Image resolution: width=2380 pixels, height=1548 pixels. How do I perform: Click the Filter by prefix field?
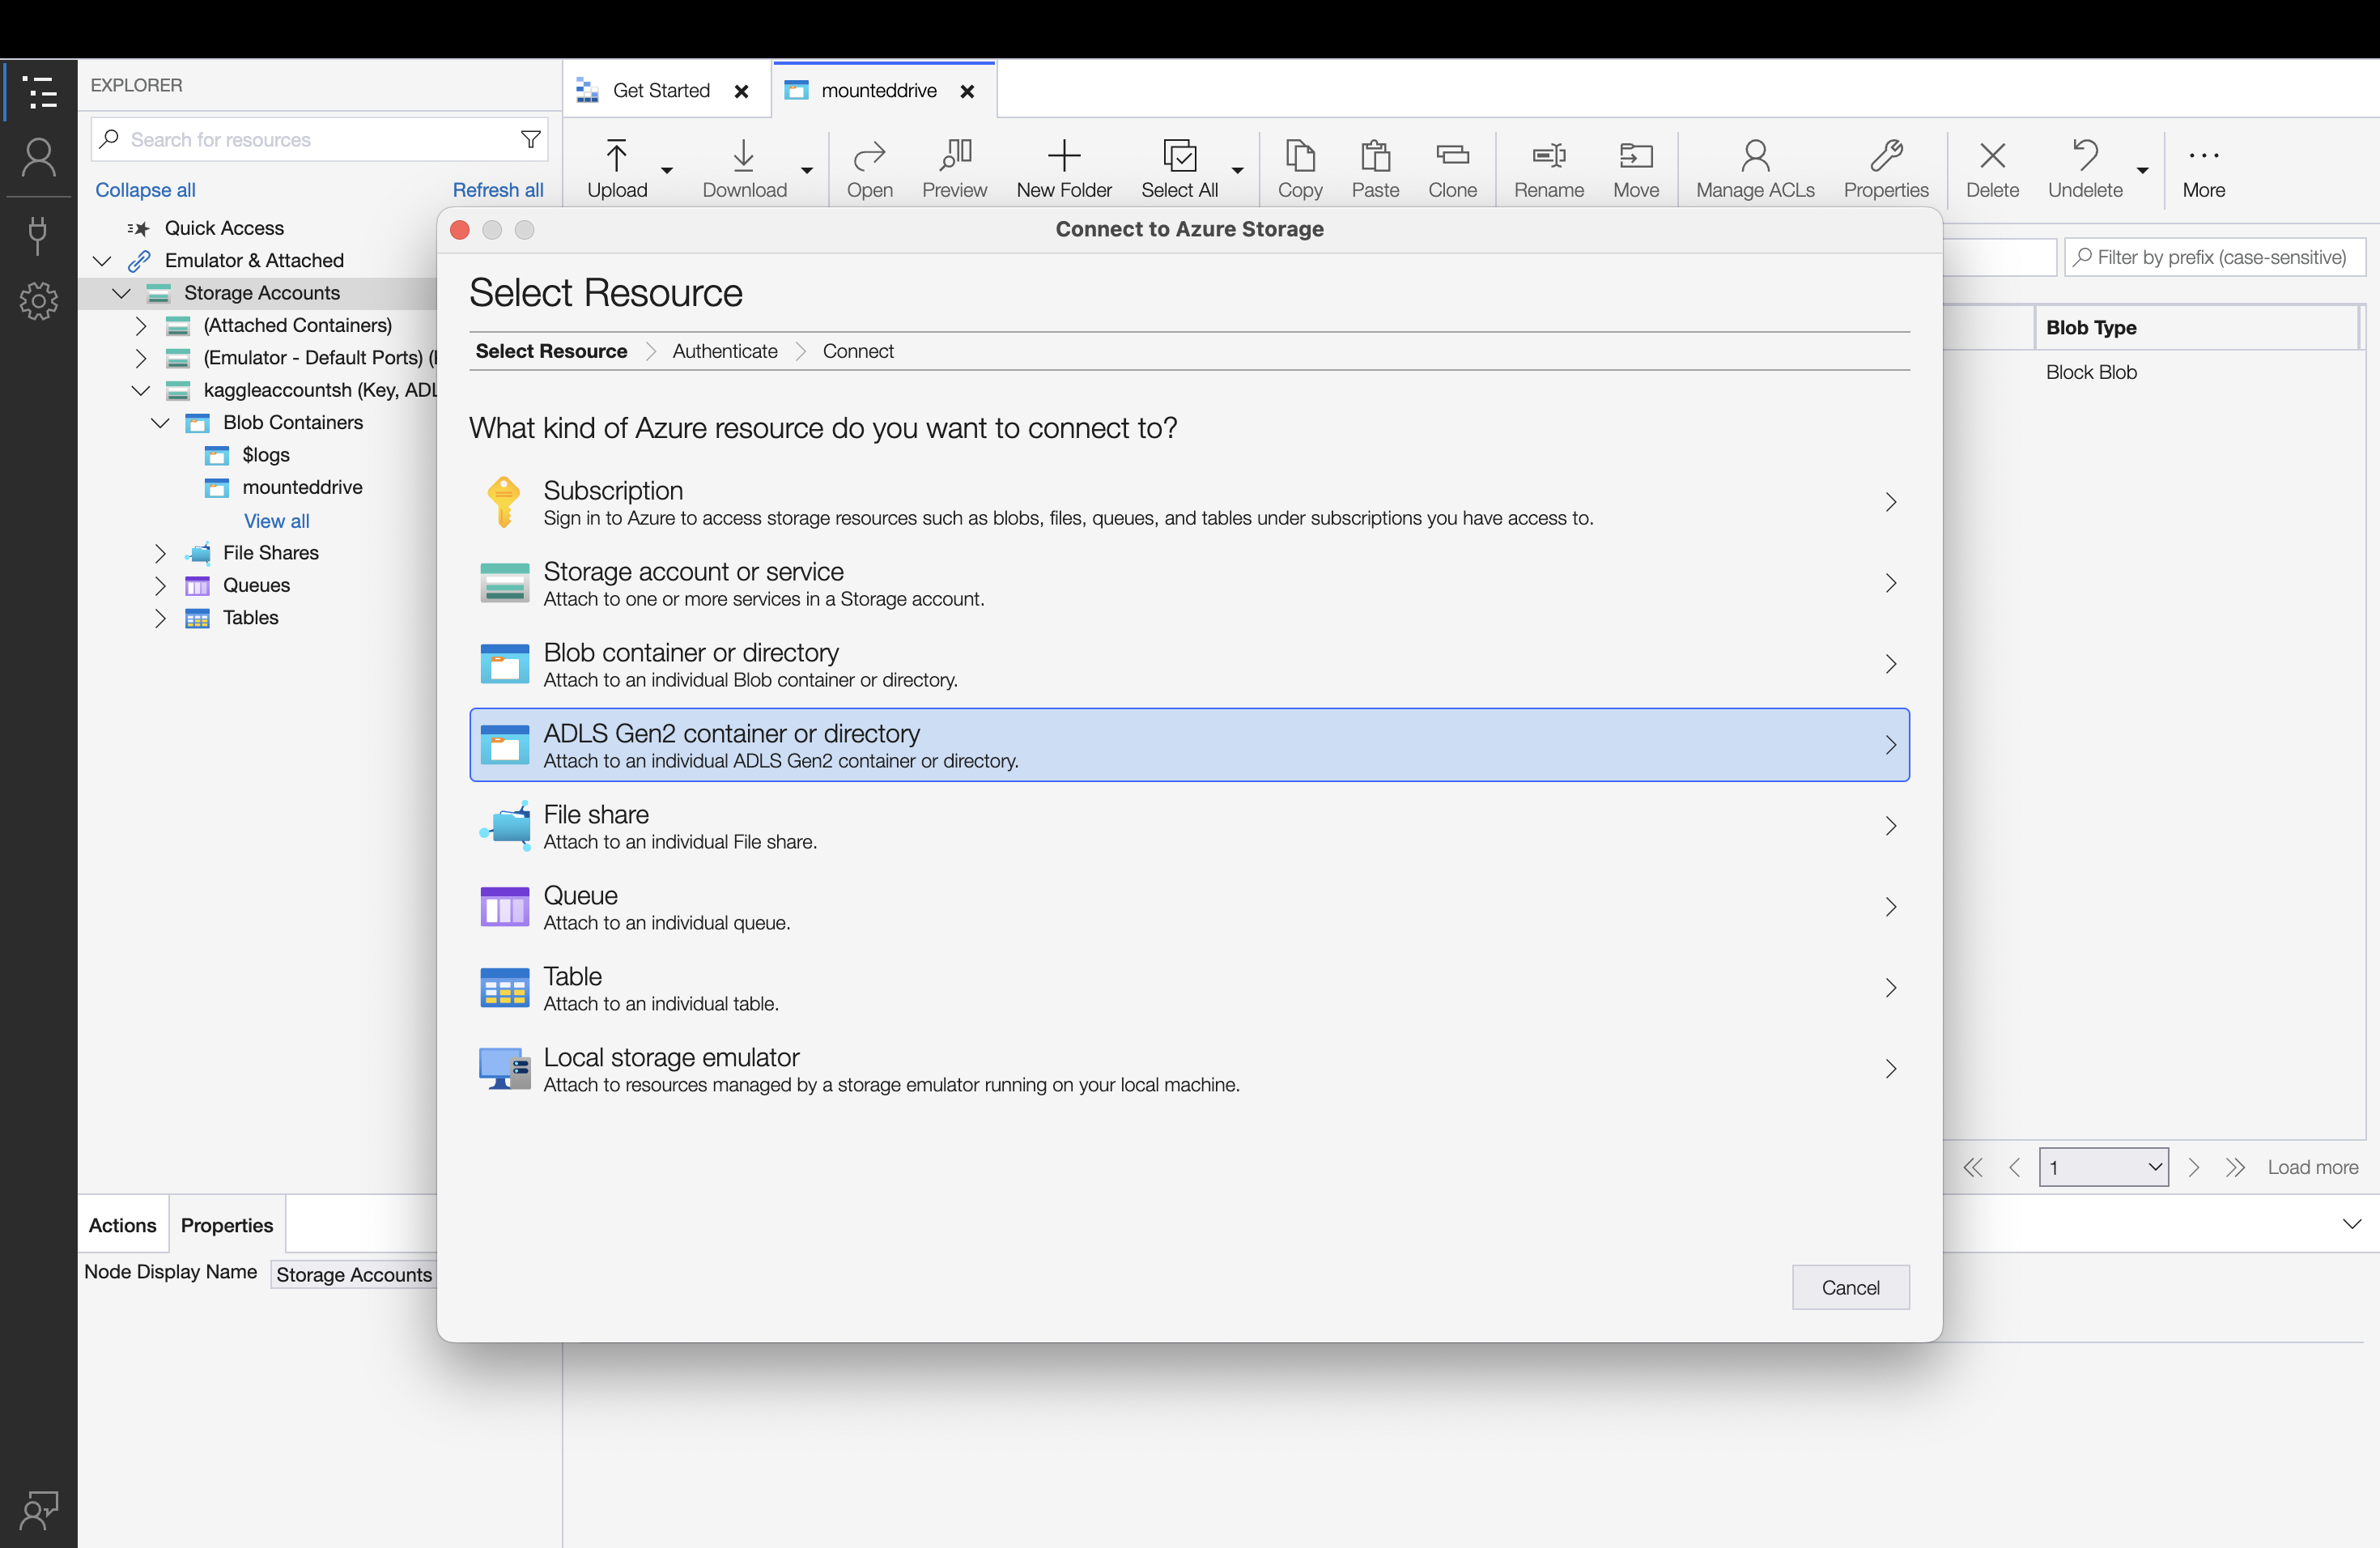click(x=2214, y=257)
